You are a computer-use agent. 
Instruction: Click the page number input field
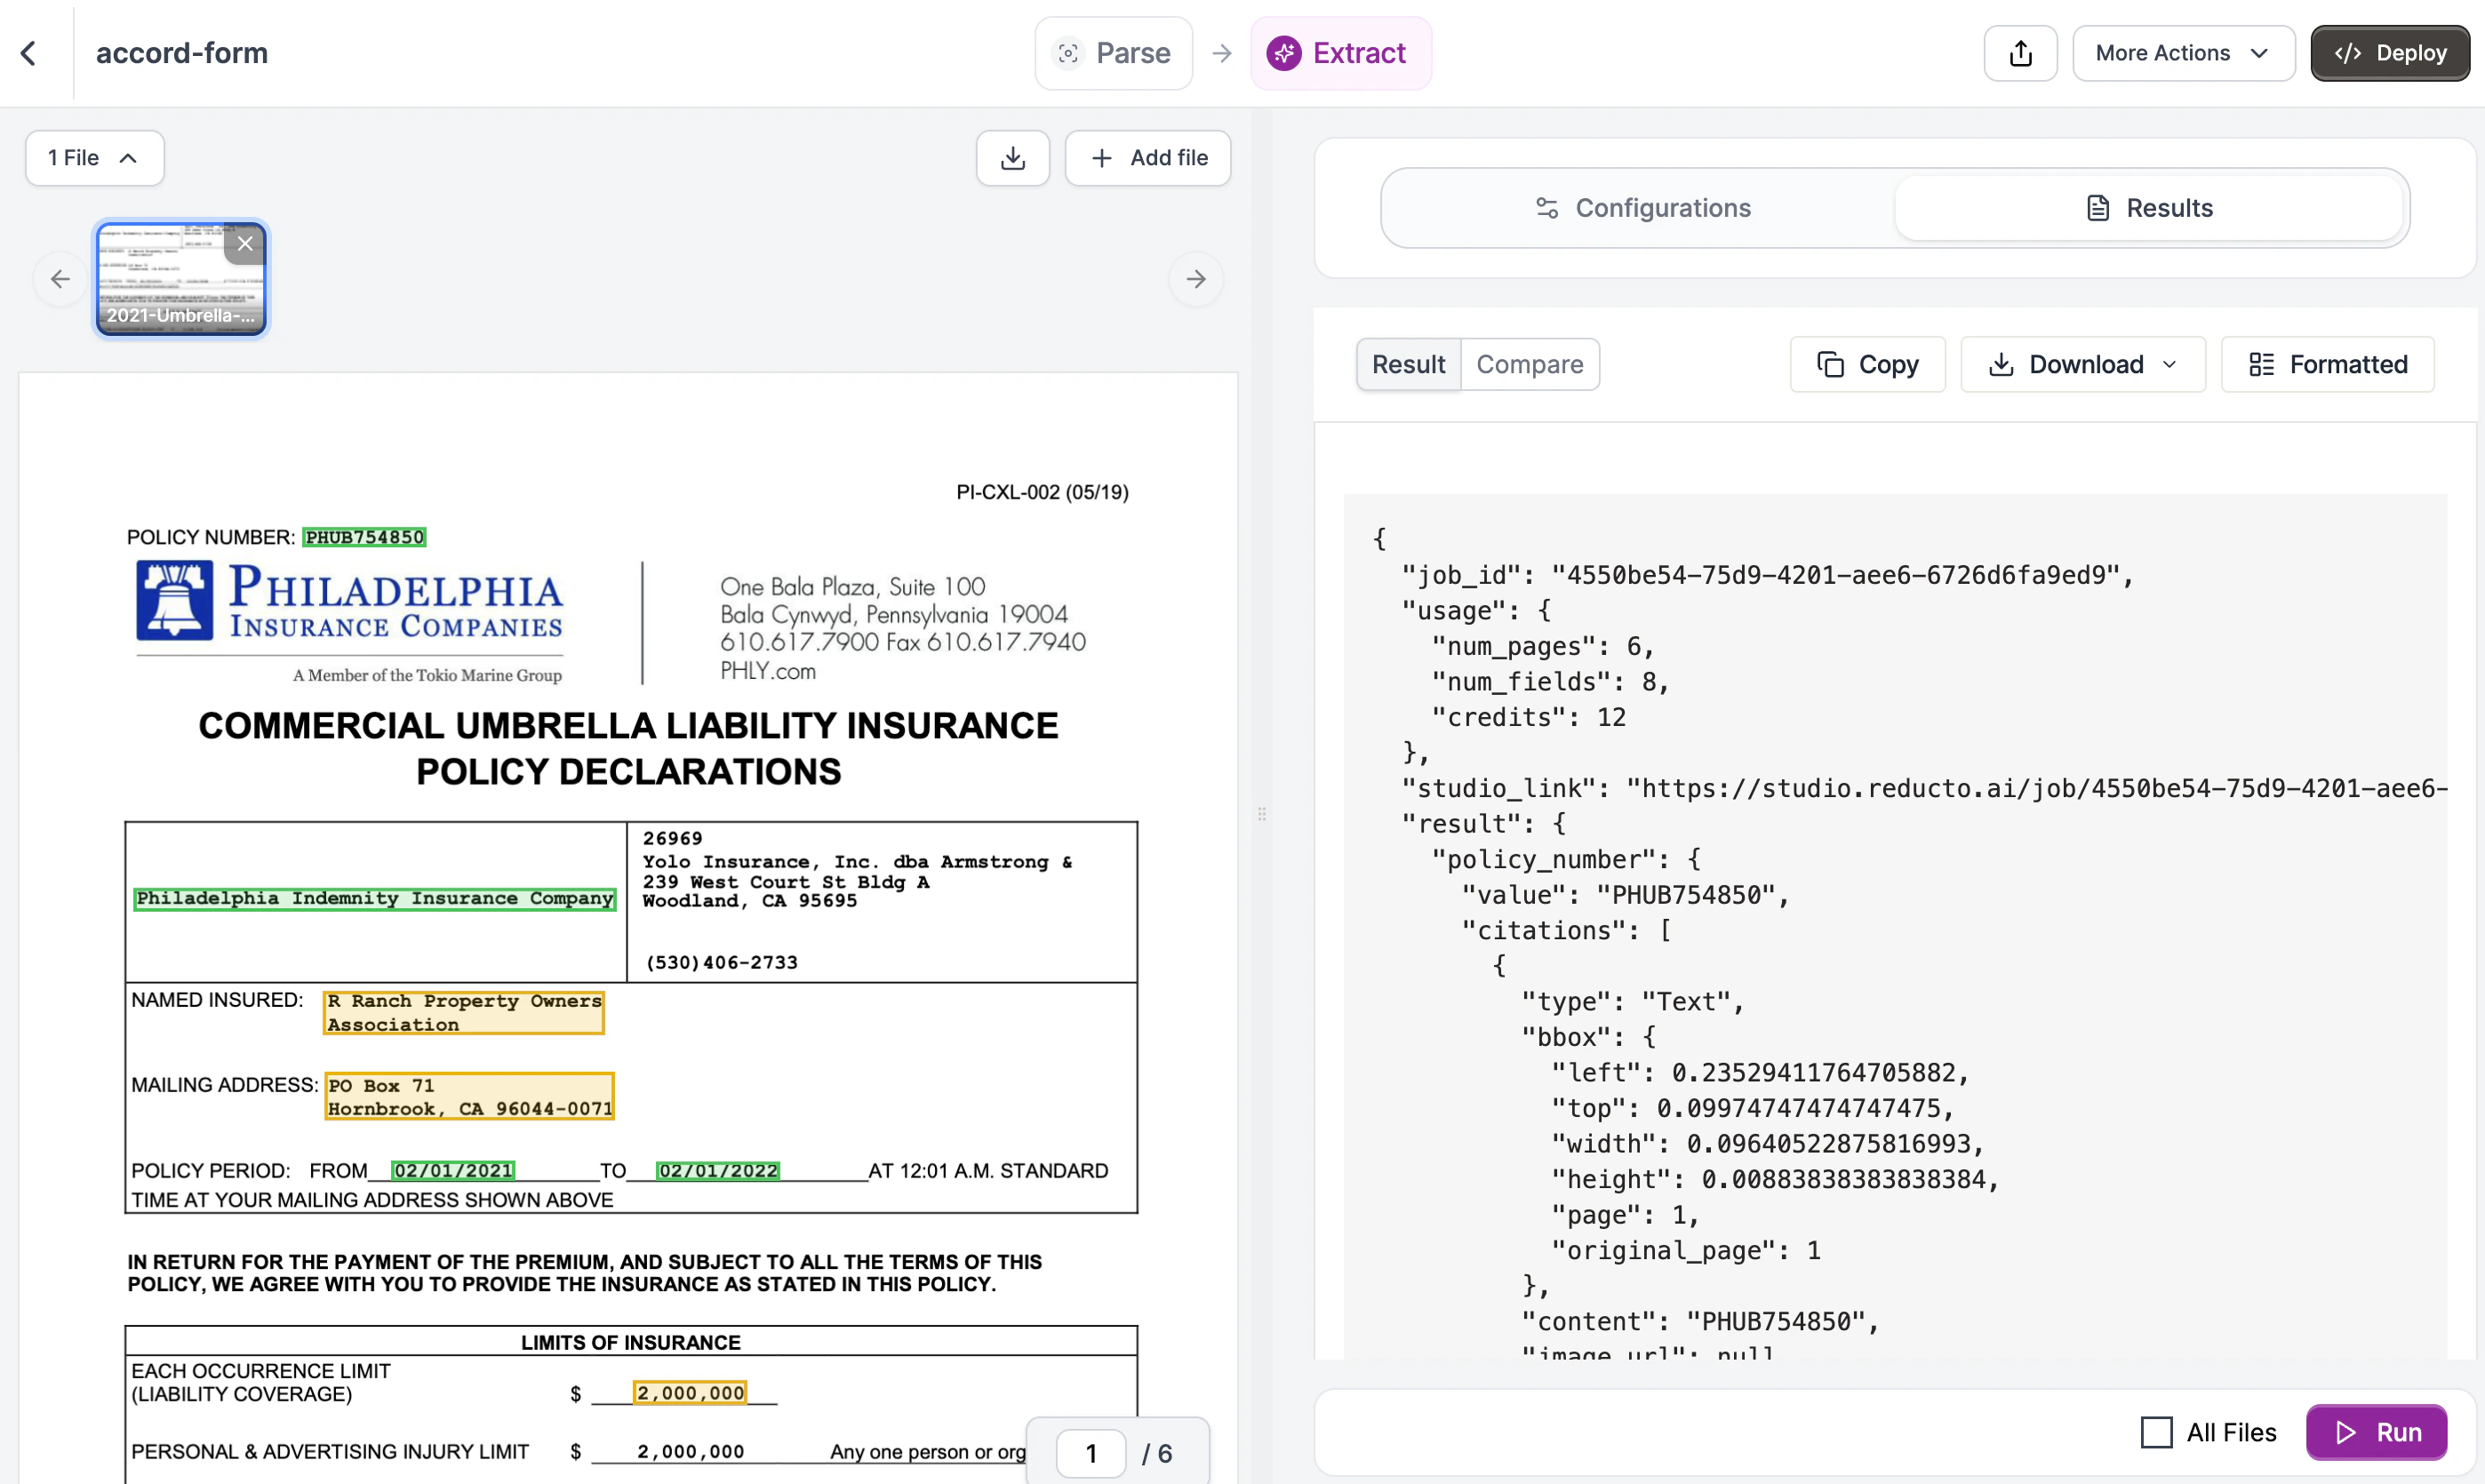click(x=1091, y=1453)
